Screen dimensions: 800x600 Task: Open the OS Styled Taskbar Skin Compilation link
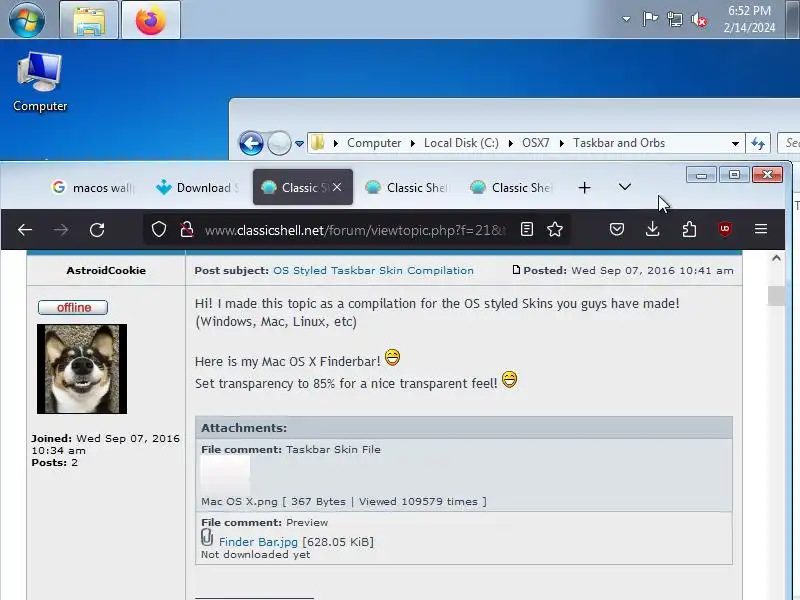[373, 270]
